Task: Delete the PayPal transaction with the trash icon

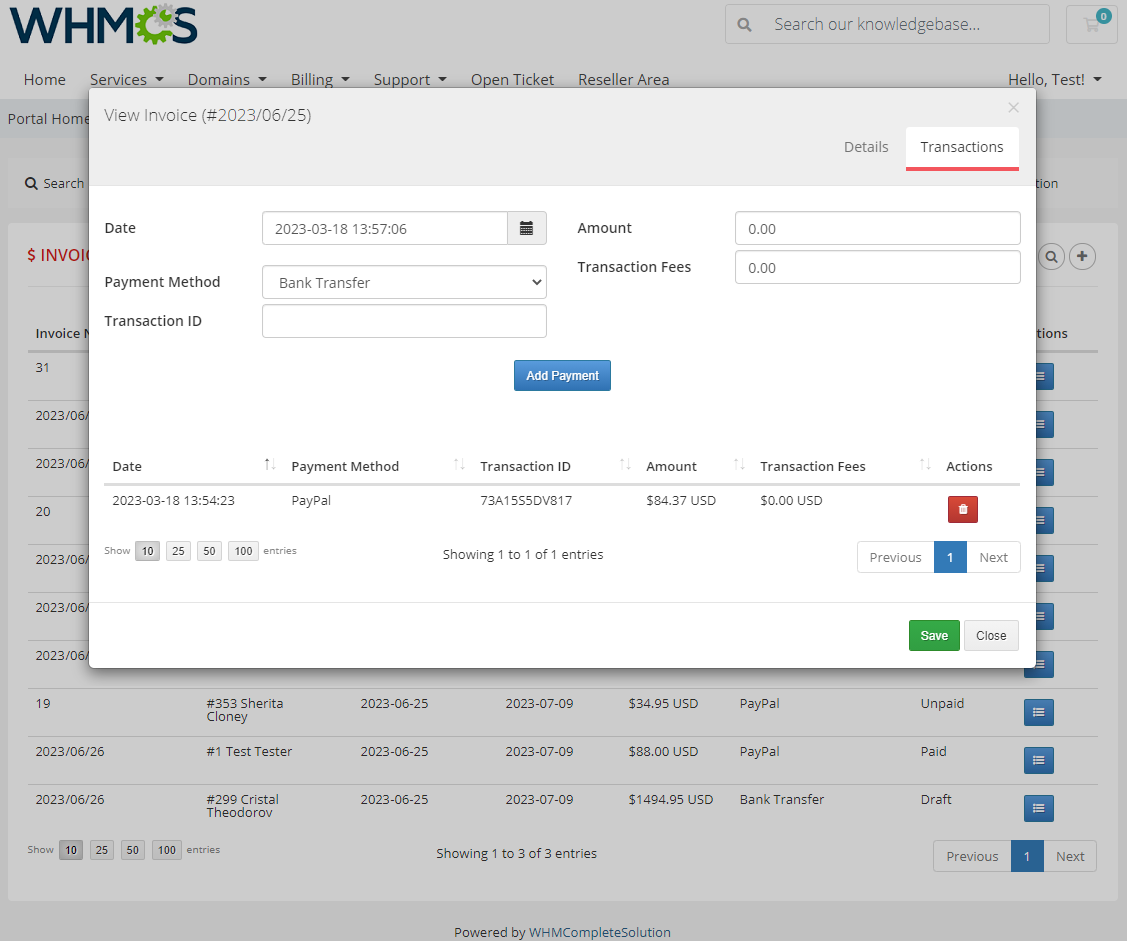Action: (x=962, y=509)
